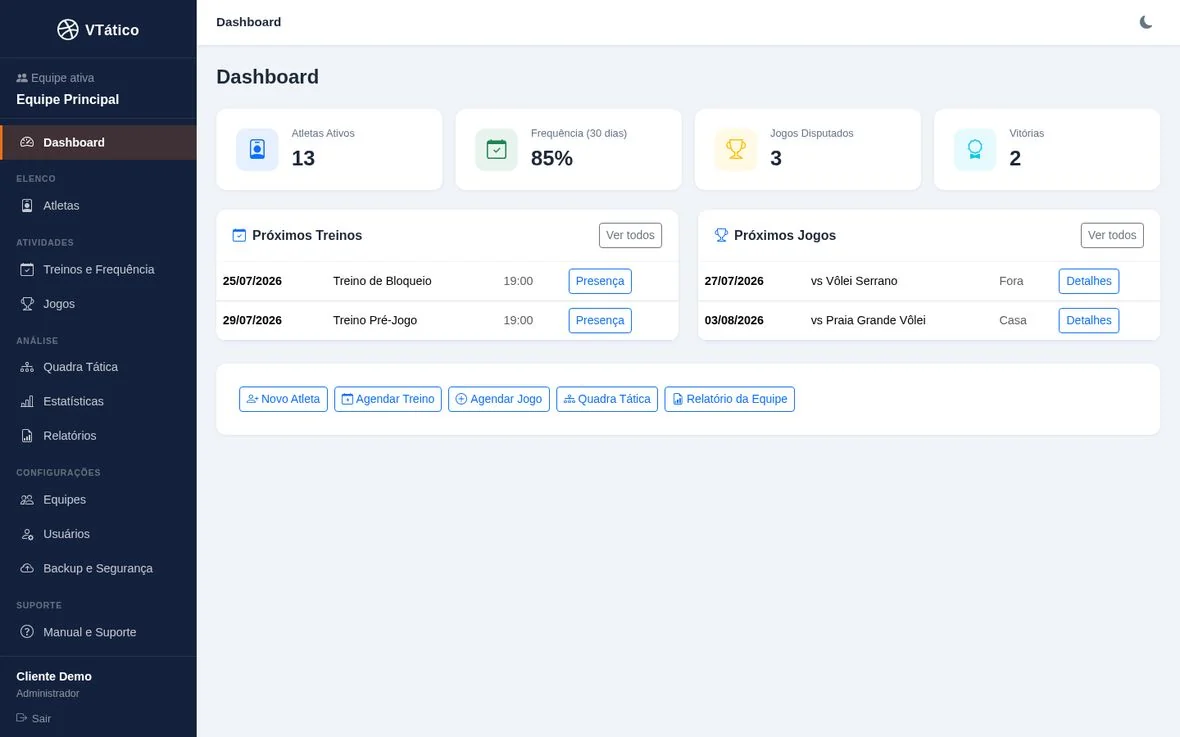Click the VTático logo icon
The width and height of the screenshot is (1180, 737).
pos(68,29)
